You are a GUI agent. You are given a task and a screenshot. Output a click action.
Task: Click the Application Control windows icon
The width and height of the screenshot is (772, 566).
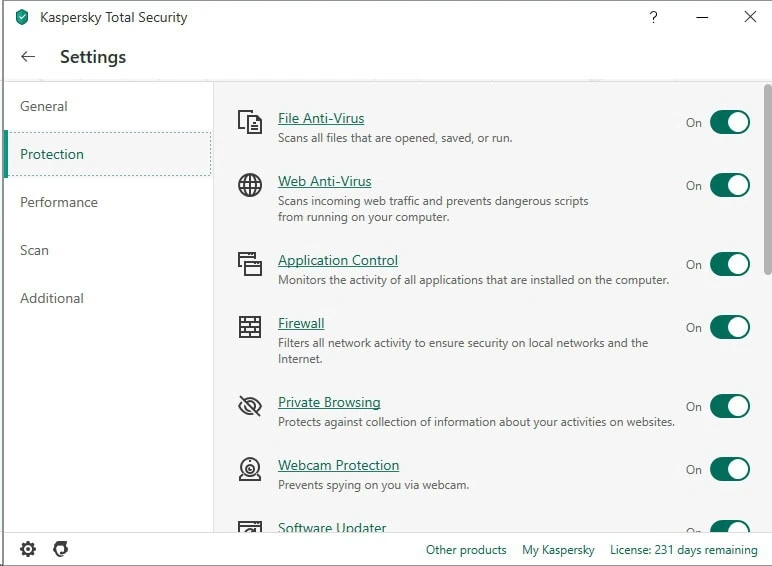click(x=249, y=264)
